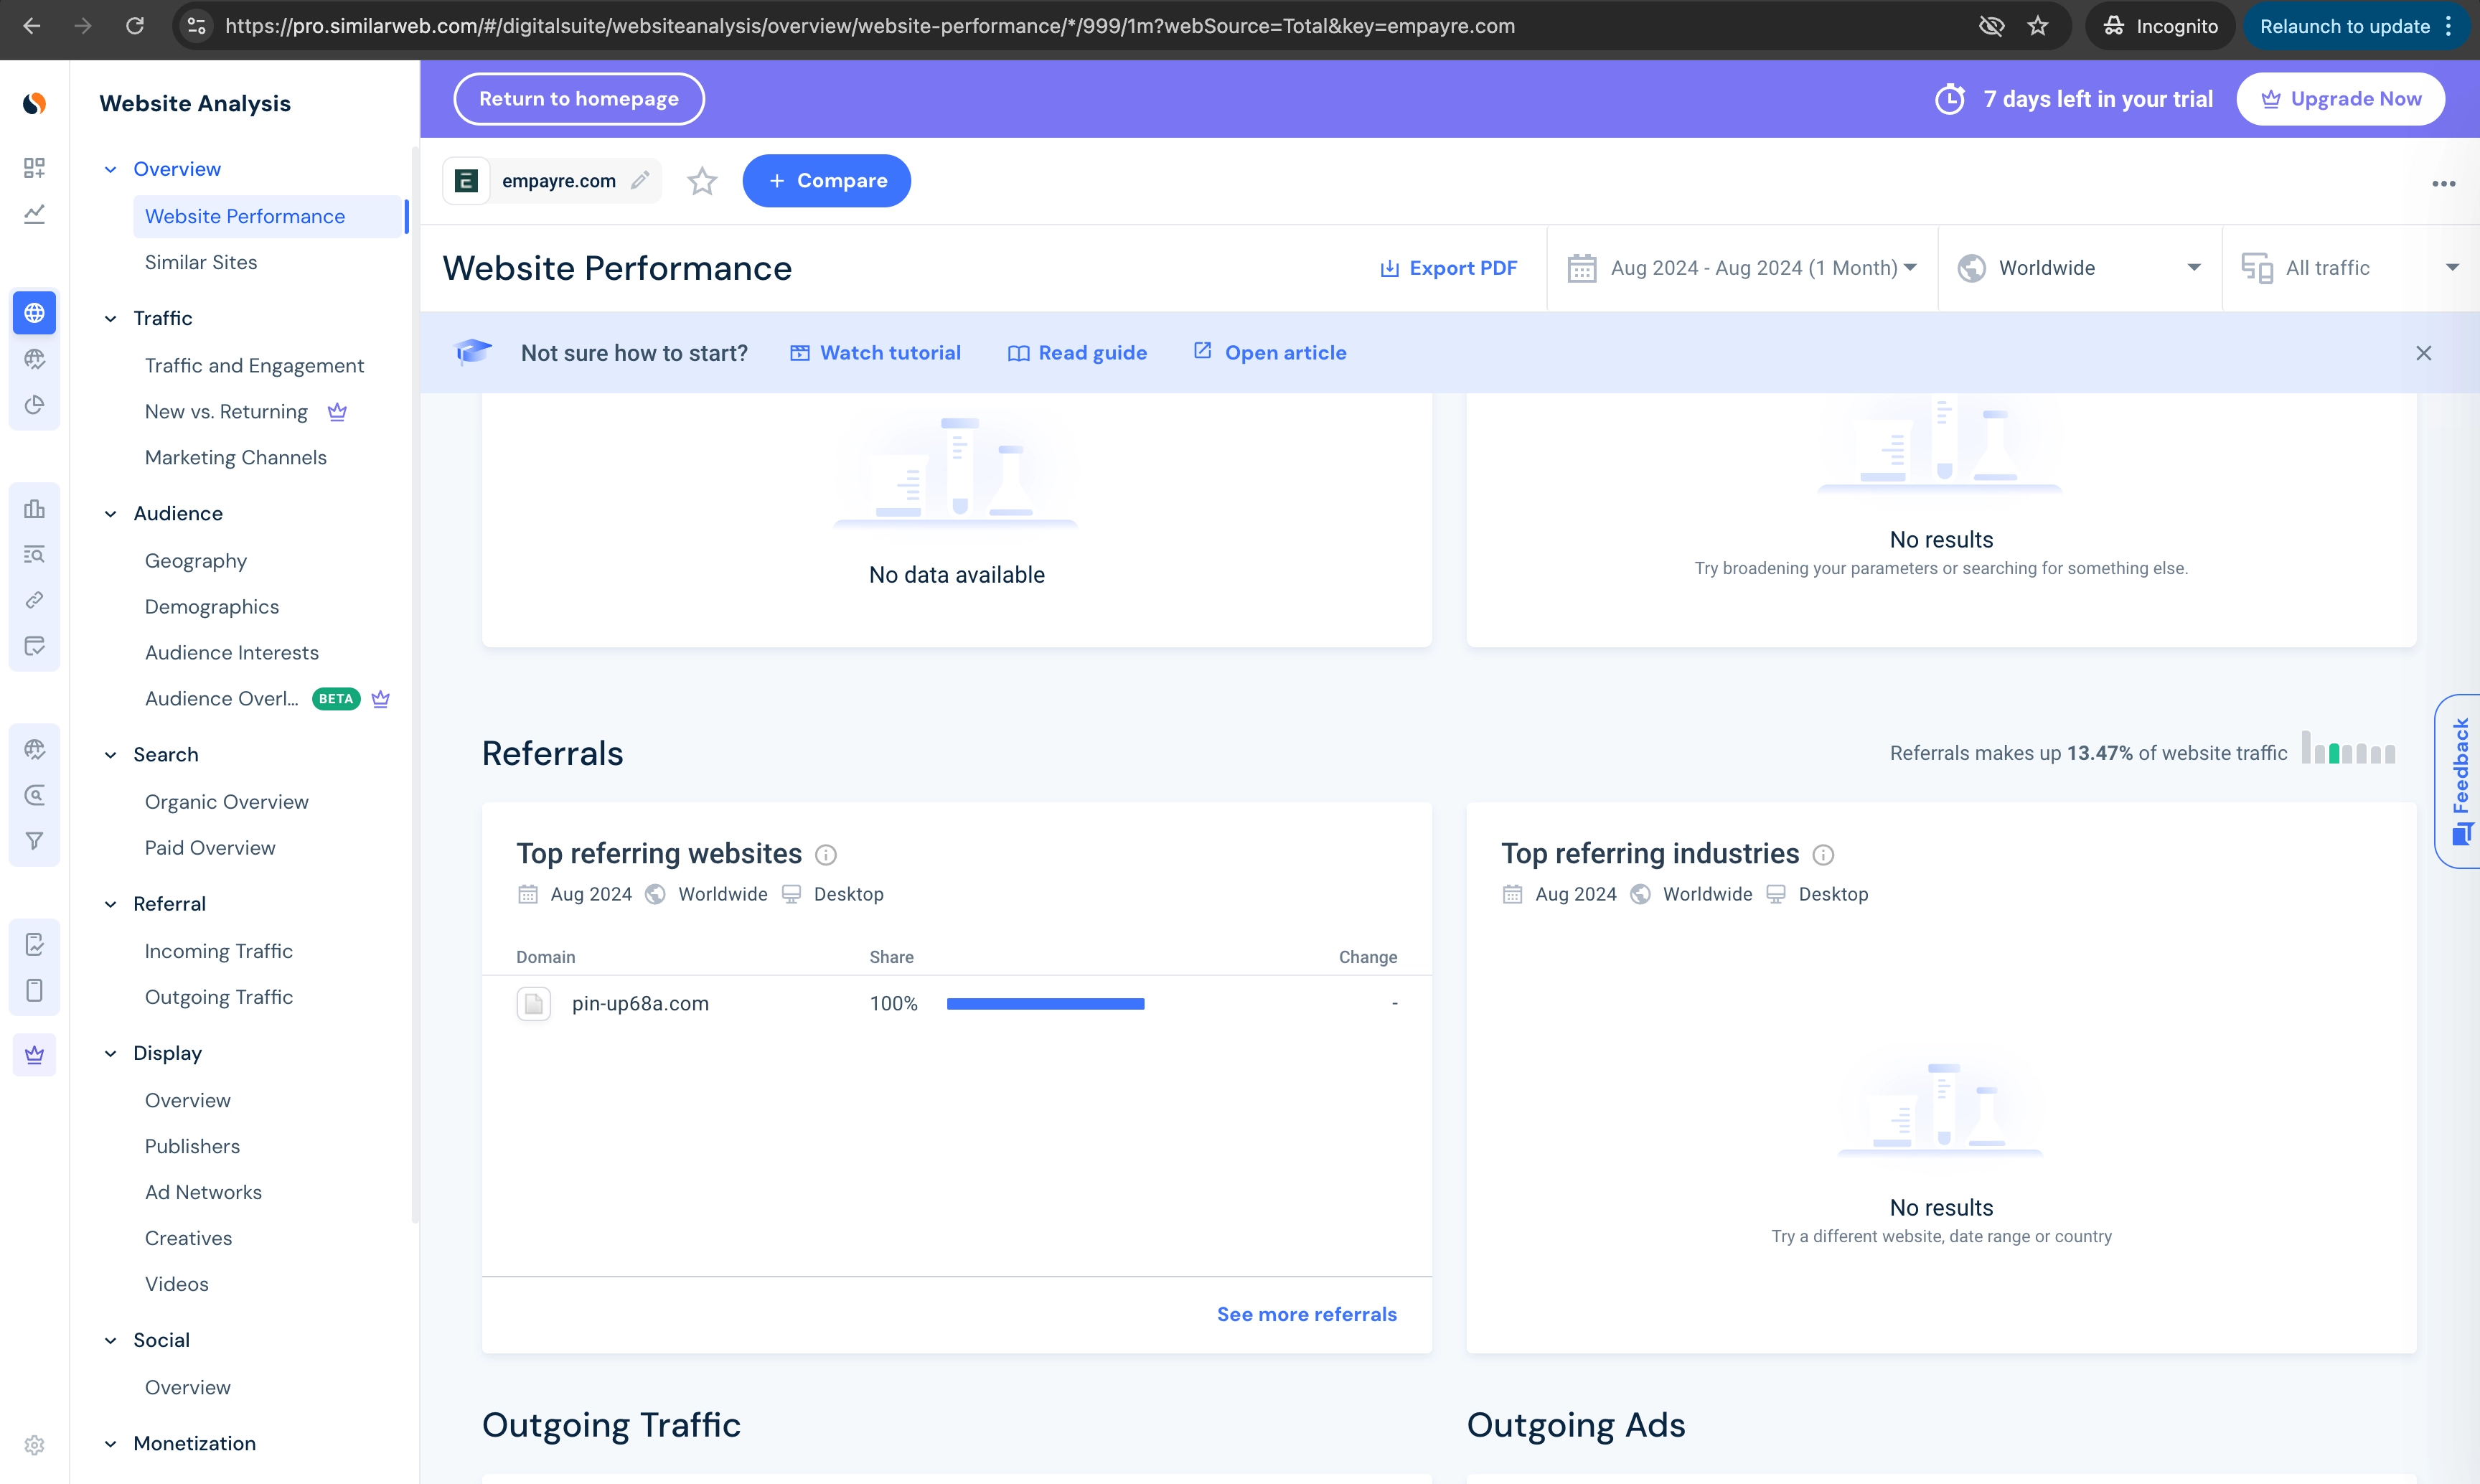The image size is (2480, 1484).
Task: Open the settings gear at bottom of sidebar
Action: point(34,1444)
